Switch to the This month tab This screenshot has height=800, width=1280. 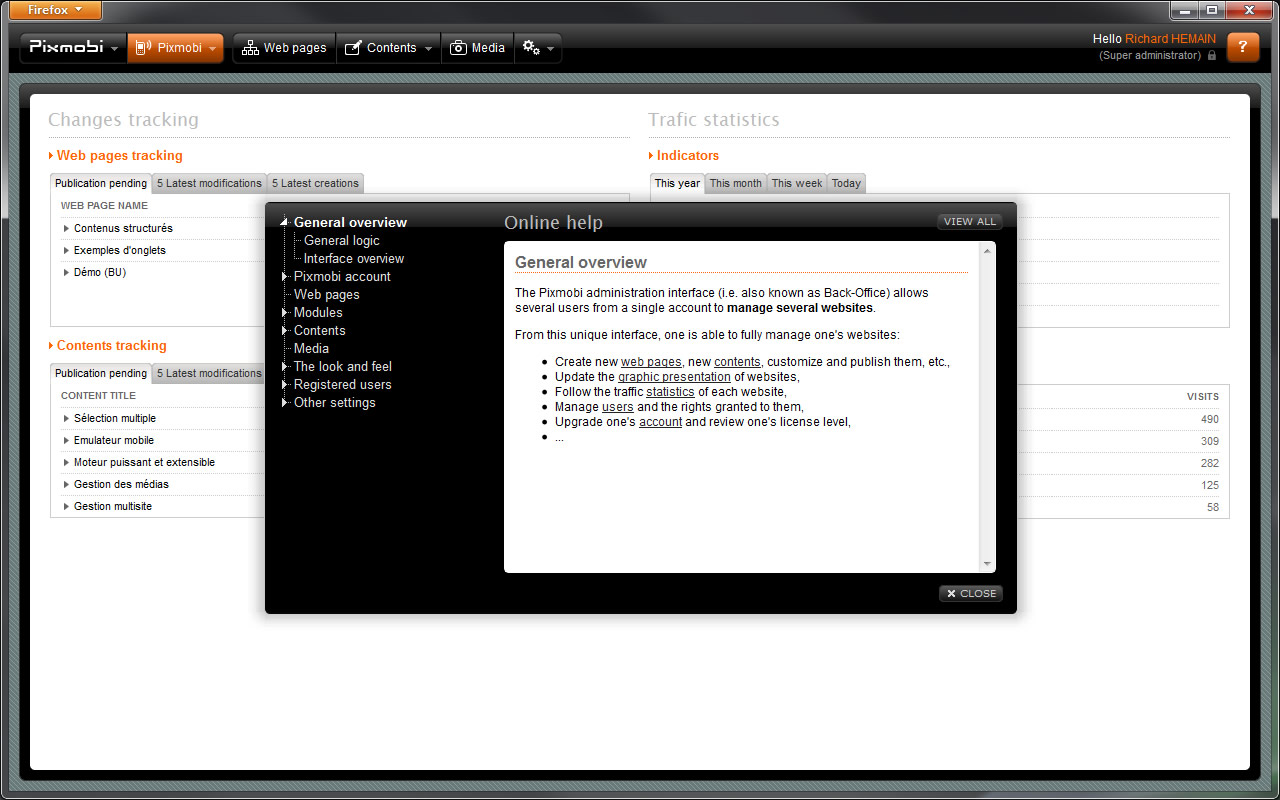coord(735,183)
